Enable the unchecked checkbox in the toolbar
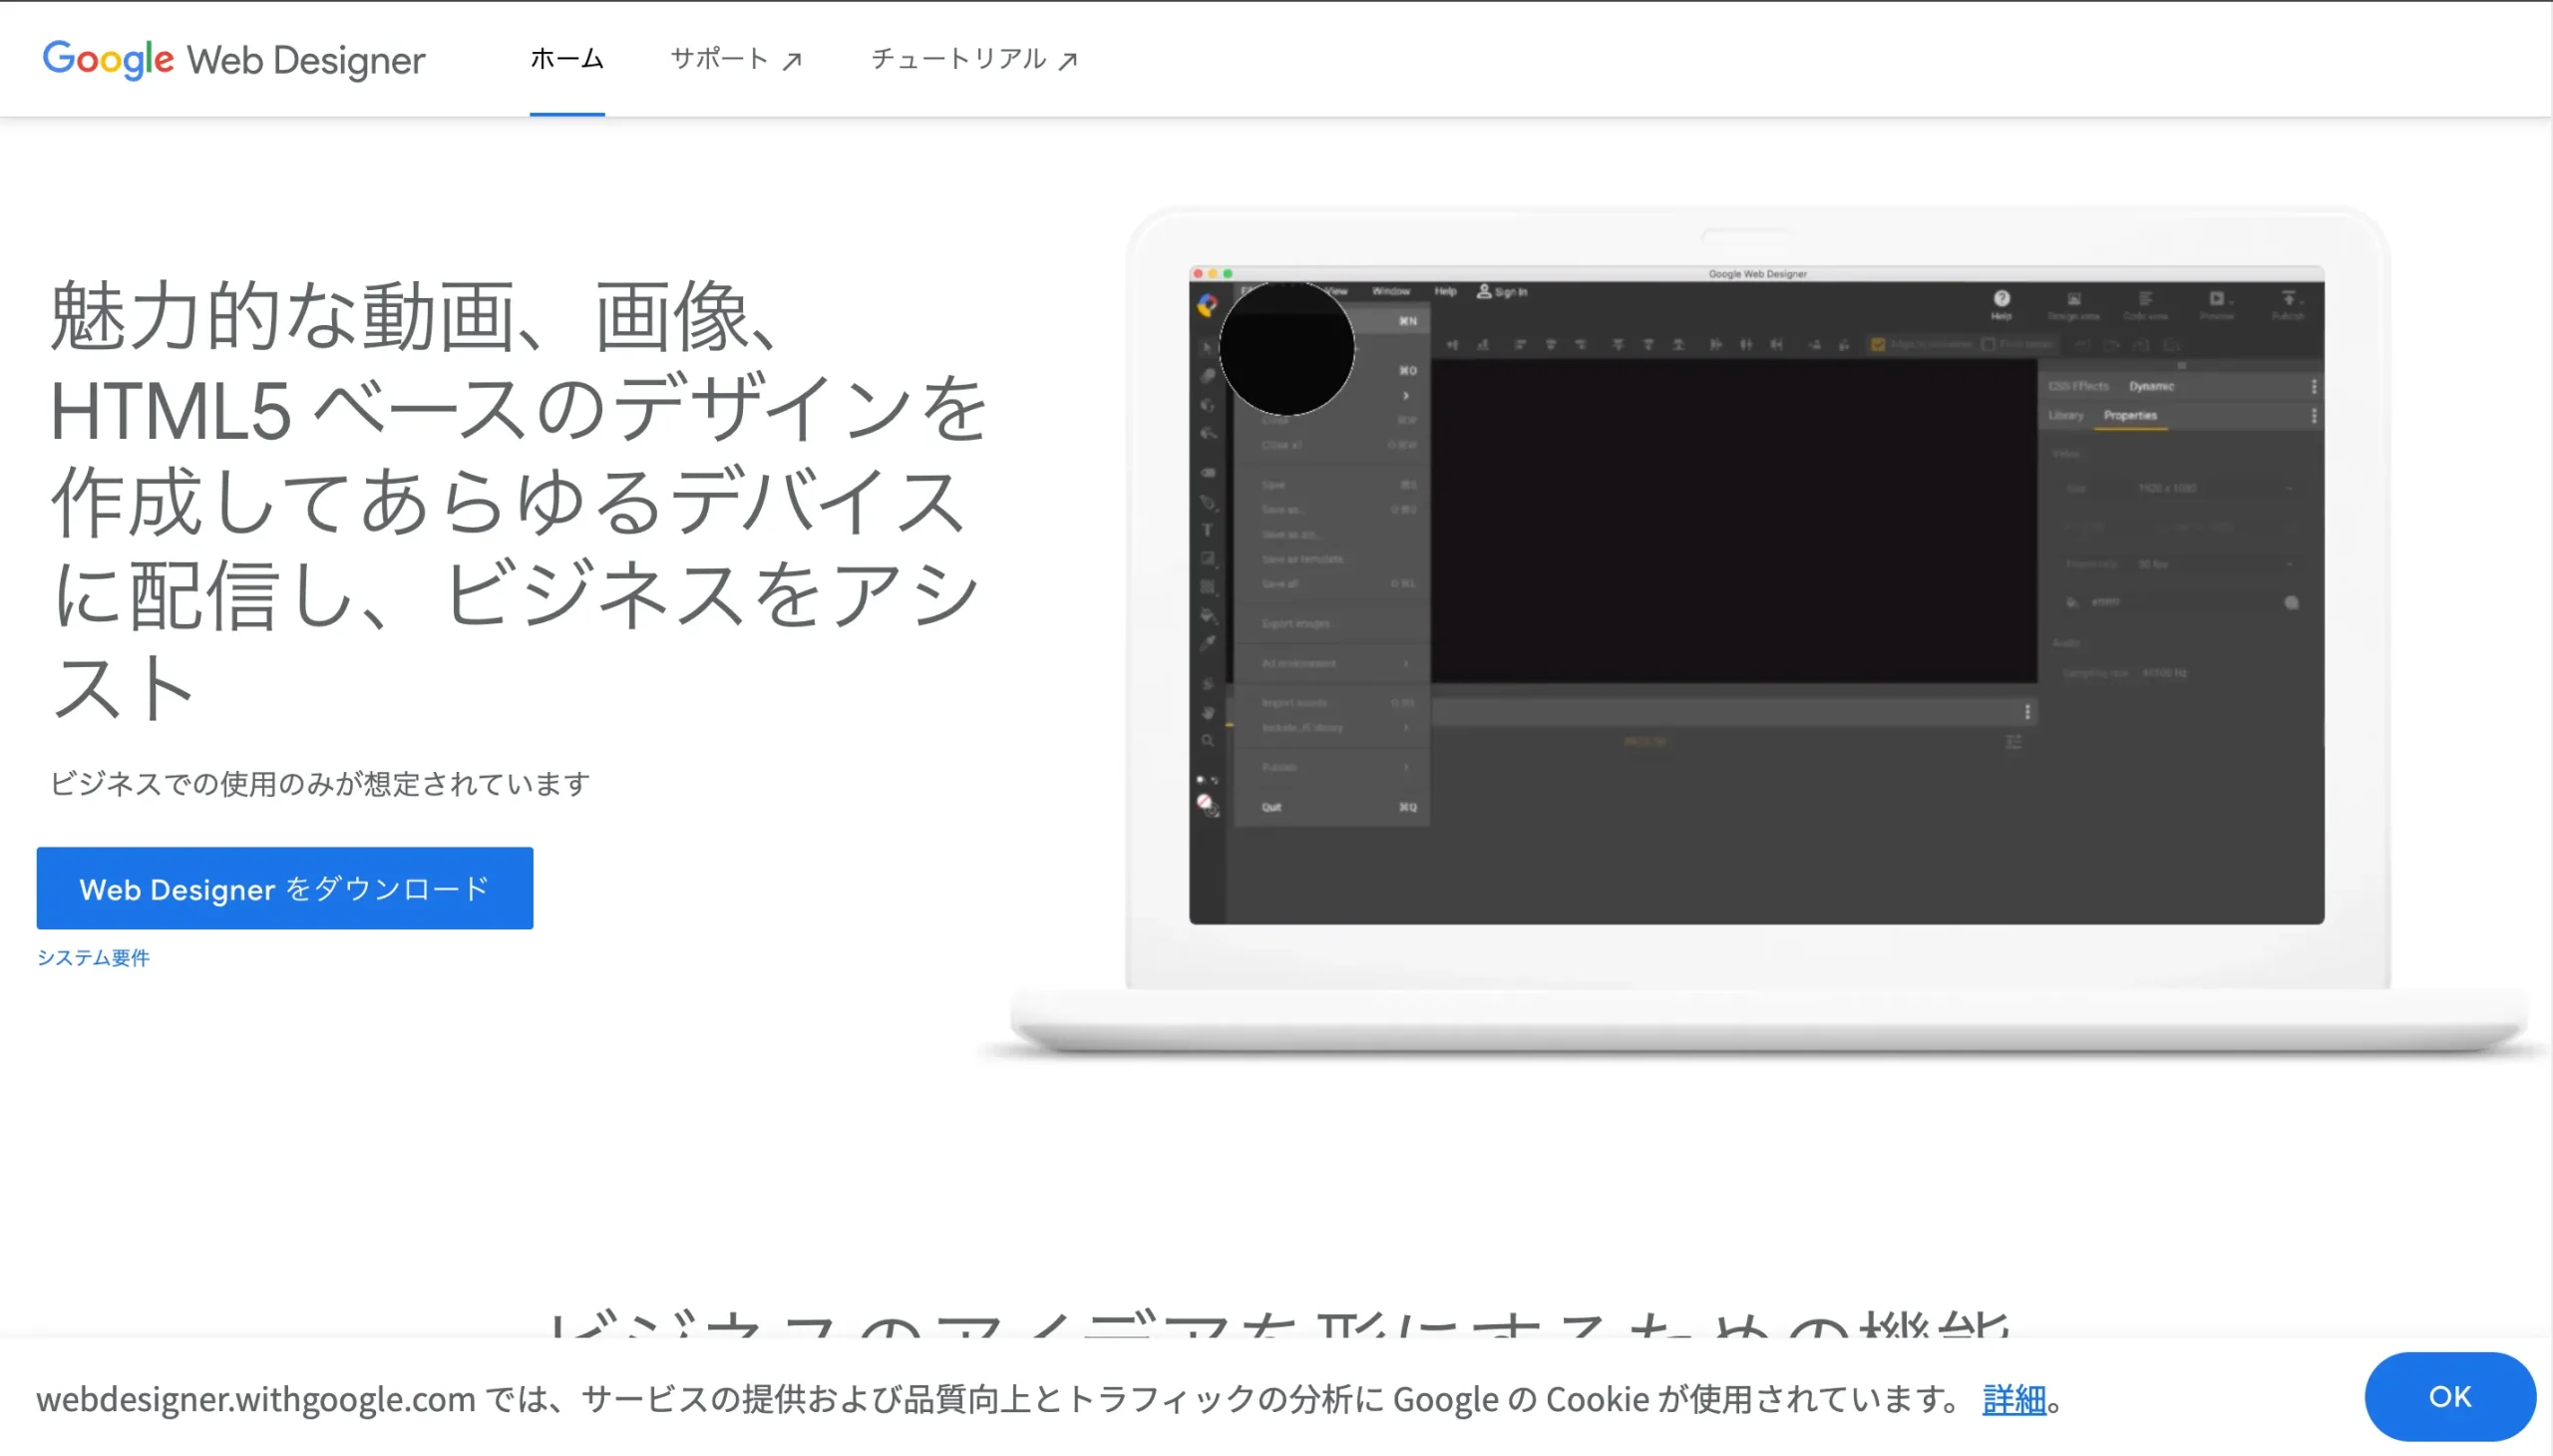 1989,345
